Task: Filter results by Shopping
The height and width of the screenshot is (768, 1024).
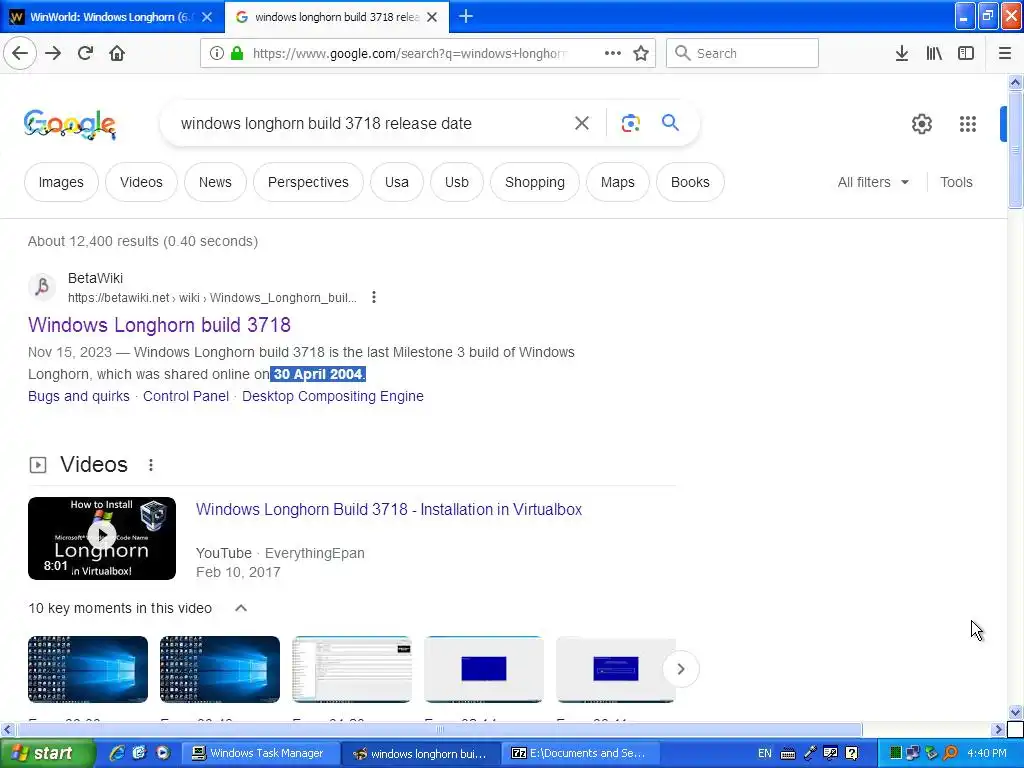Action: (535, 182)
